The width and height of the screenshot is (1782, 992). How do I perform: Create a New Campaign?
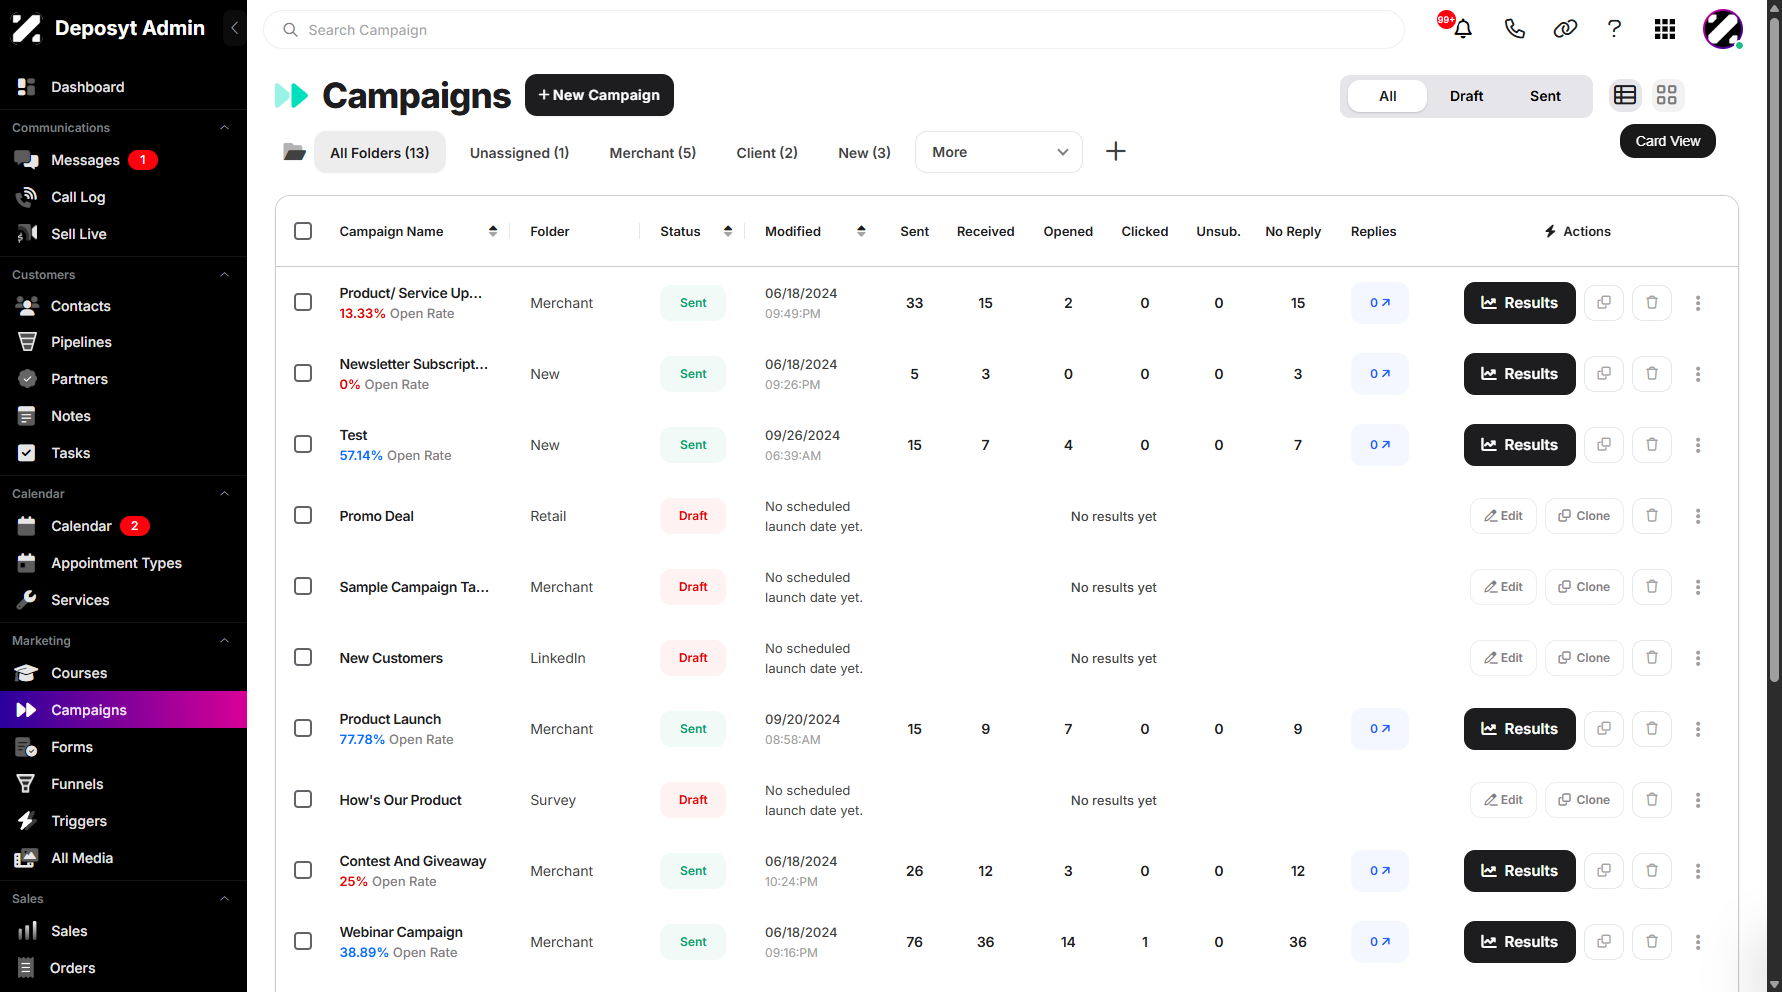pyautogui.click(x=599, y=95)
